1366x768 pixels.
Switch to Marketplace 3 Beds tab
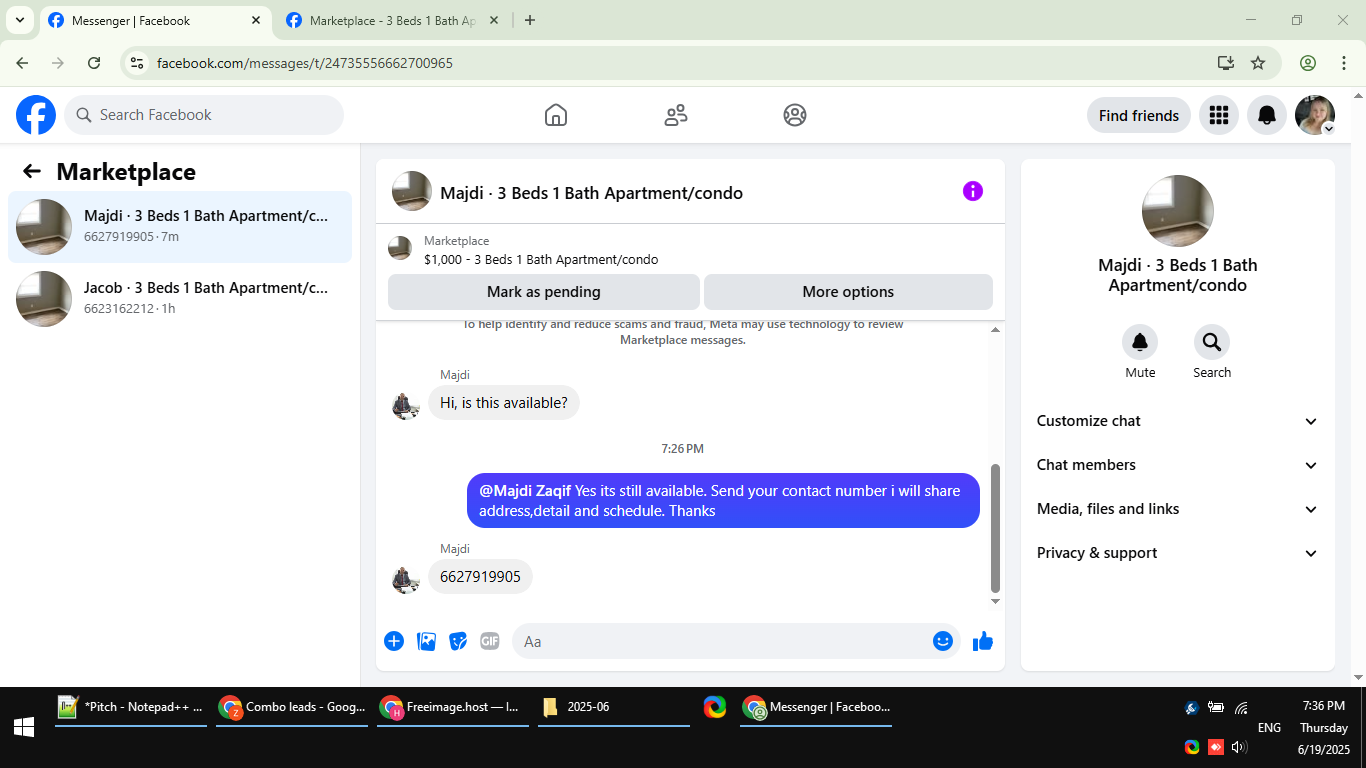click(394, 20)
